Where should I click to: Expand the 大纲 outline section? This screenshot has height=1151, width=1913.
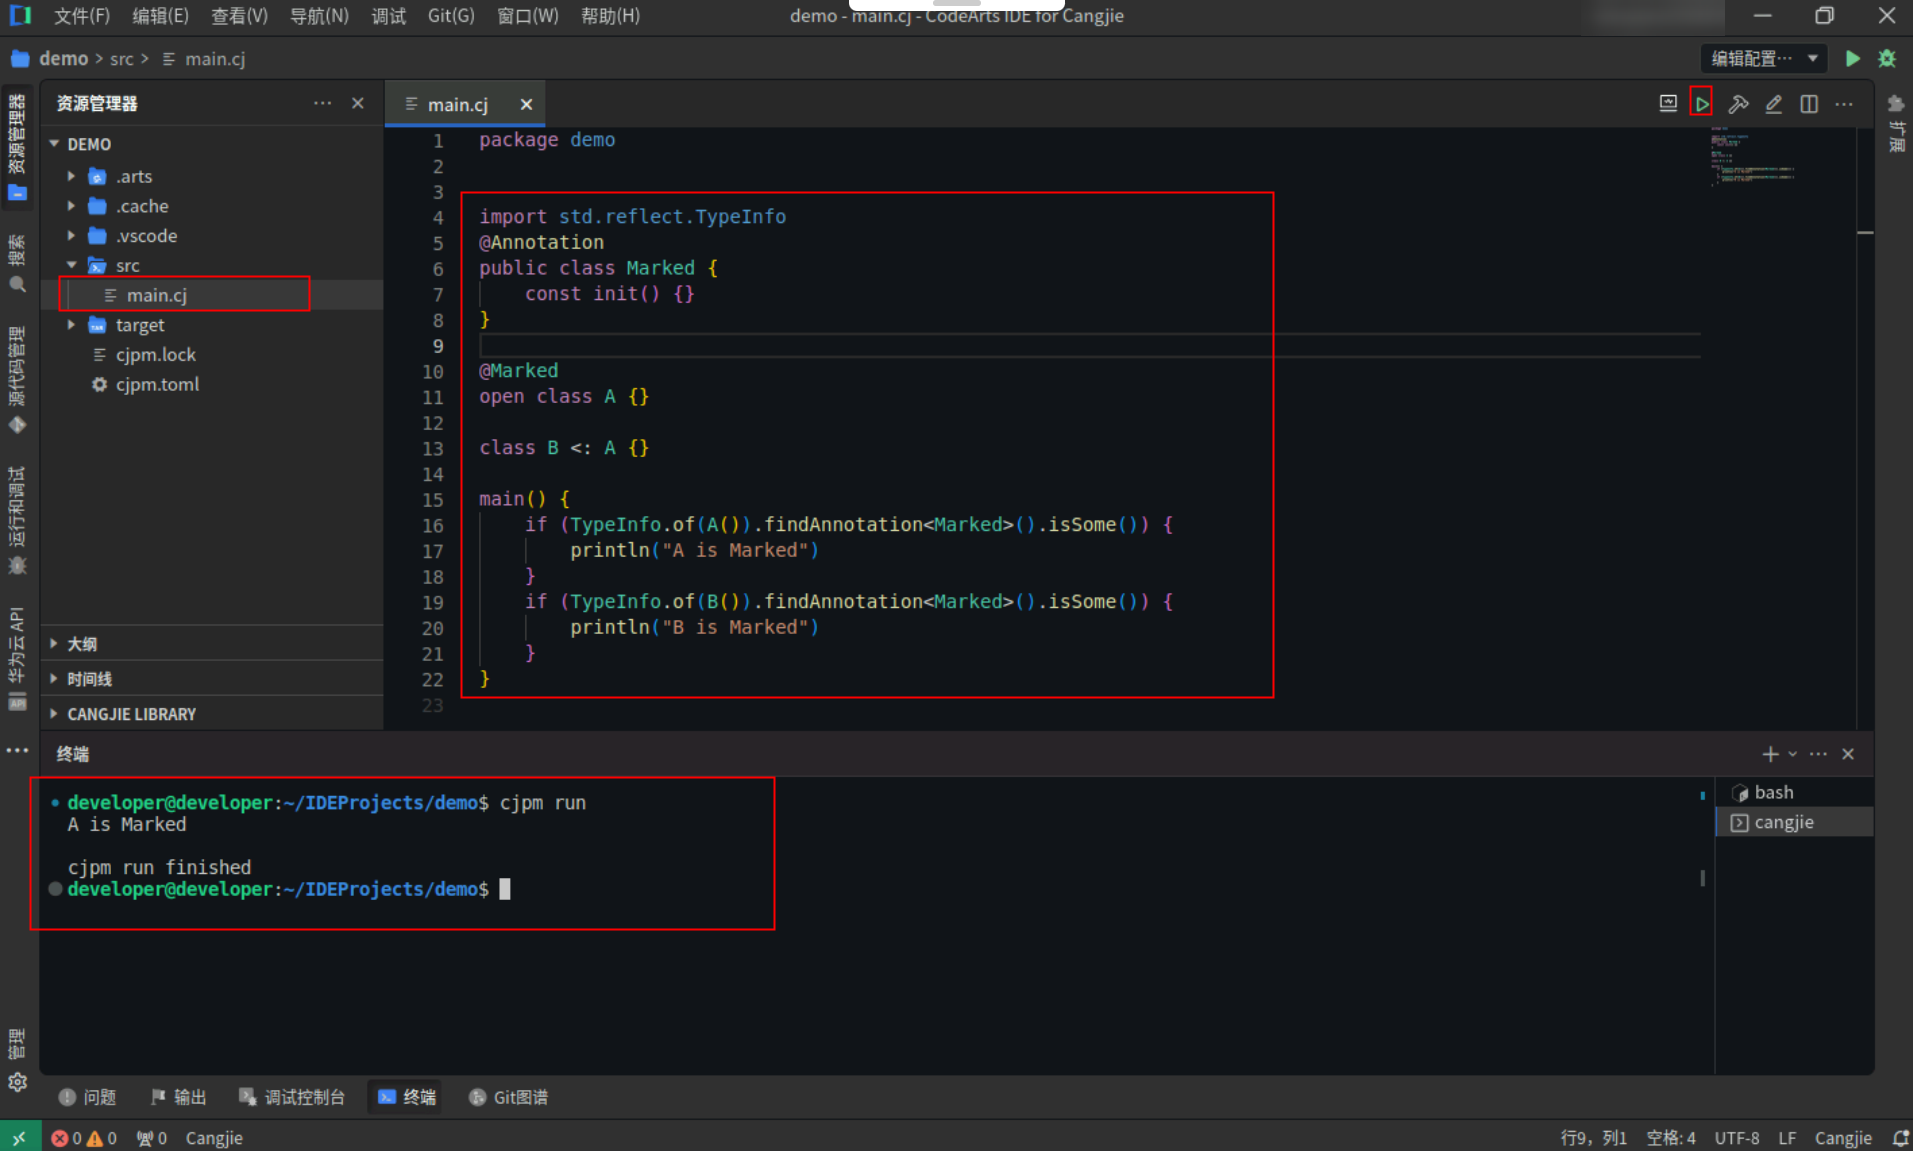point(210,644)
